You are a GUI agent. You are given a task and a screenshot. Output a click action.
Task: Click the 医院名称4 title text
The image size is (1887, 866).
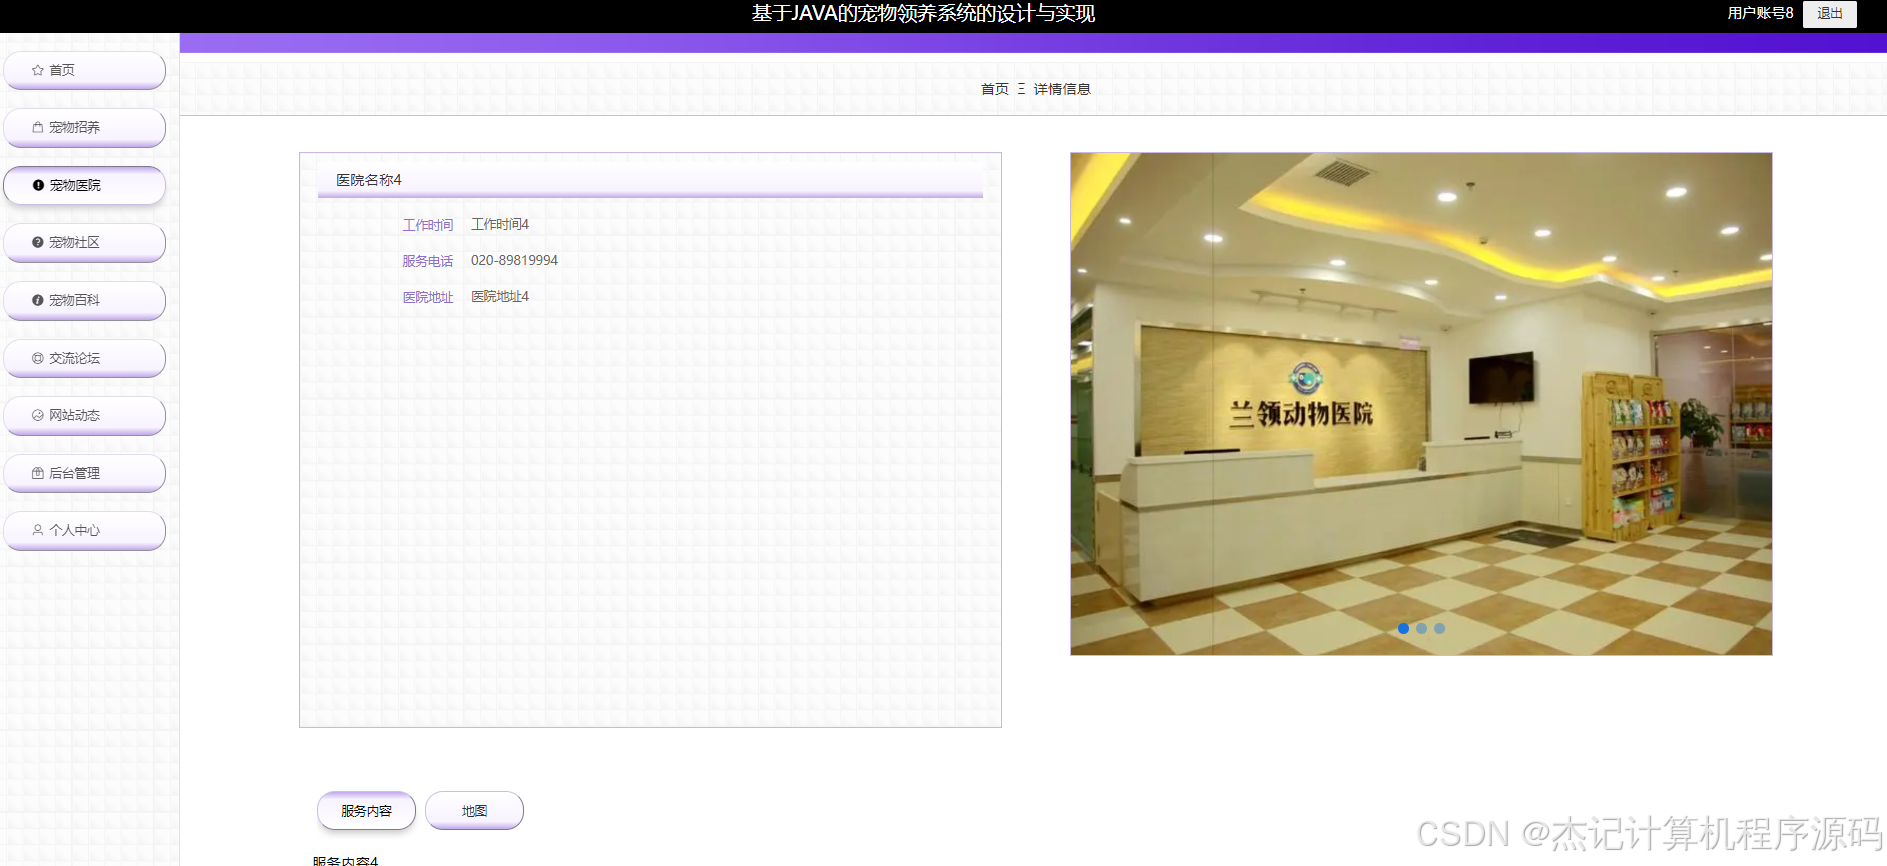pyautogui.click(x=369, y=180)
